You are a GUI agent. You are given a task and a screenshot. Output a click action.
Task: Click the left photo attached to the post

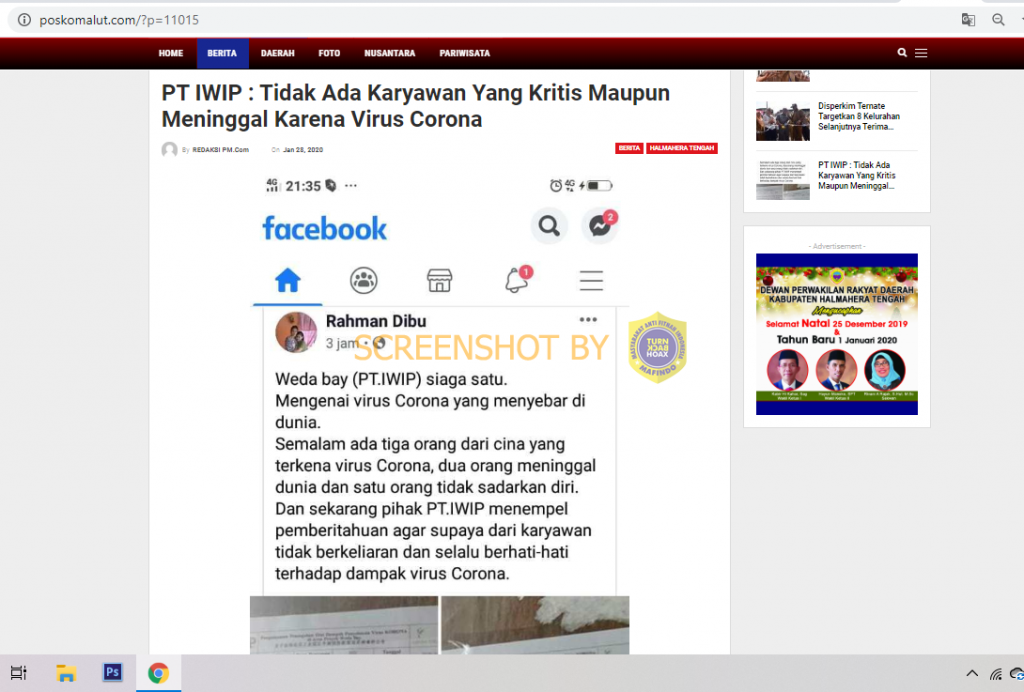(344, 625)
